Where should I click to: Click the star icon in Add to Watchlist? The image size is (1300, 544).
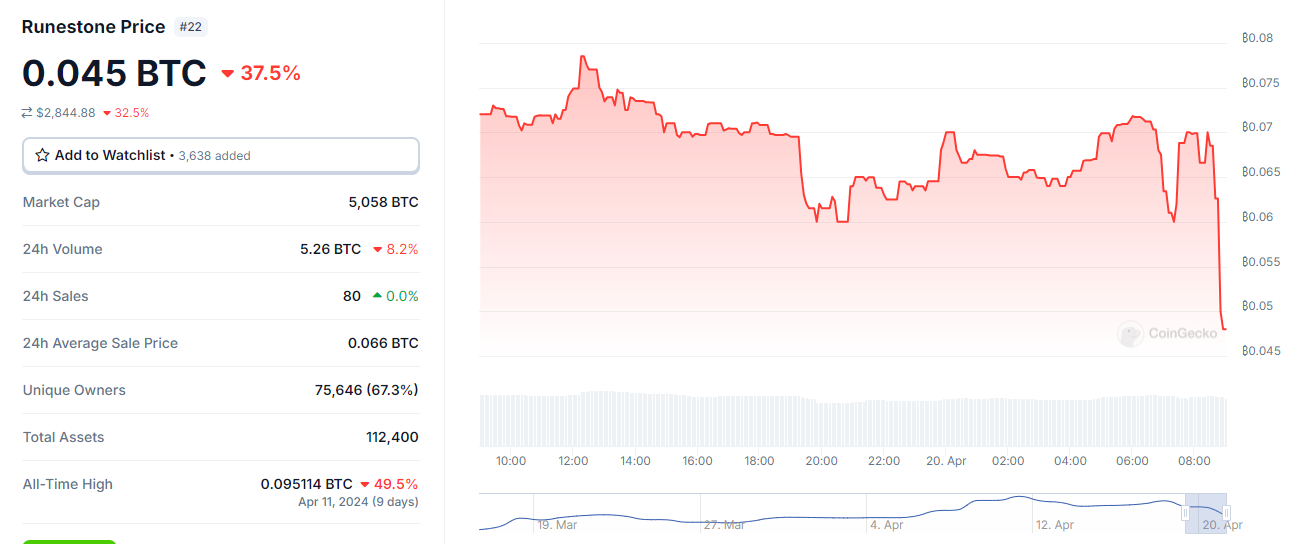(x=42, y=155)
